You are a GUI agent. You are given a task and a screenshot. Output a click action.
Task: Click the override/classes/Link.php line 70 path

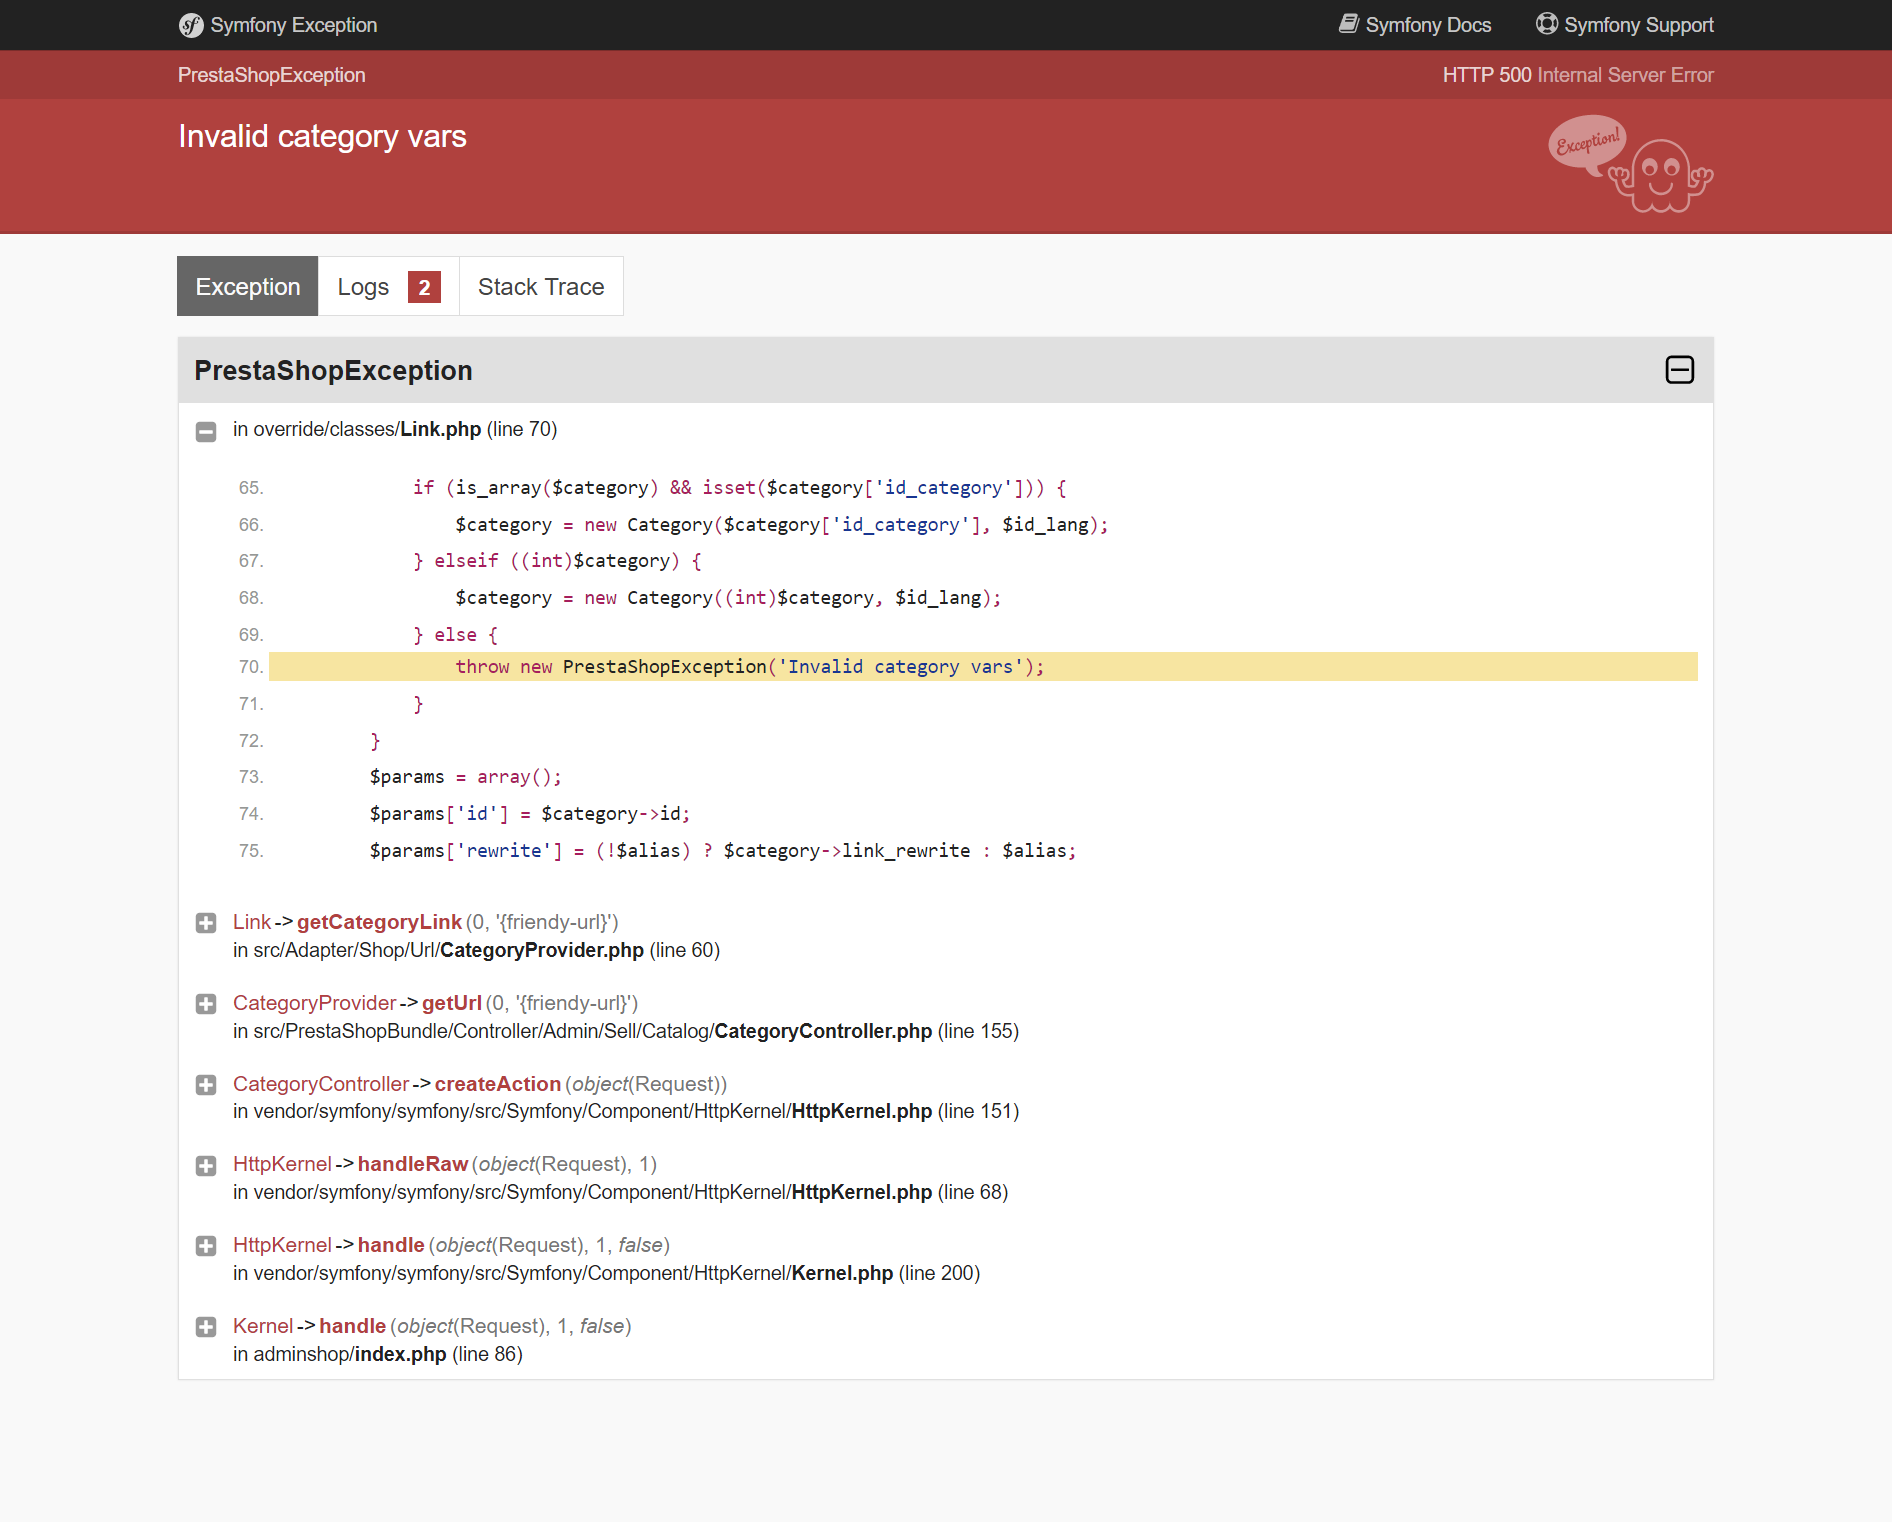point(395,429)
